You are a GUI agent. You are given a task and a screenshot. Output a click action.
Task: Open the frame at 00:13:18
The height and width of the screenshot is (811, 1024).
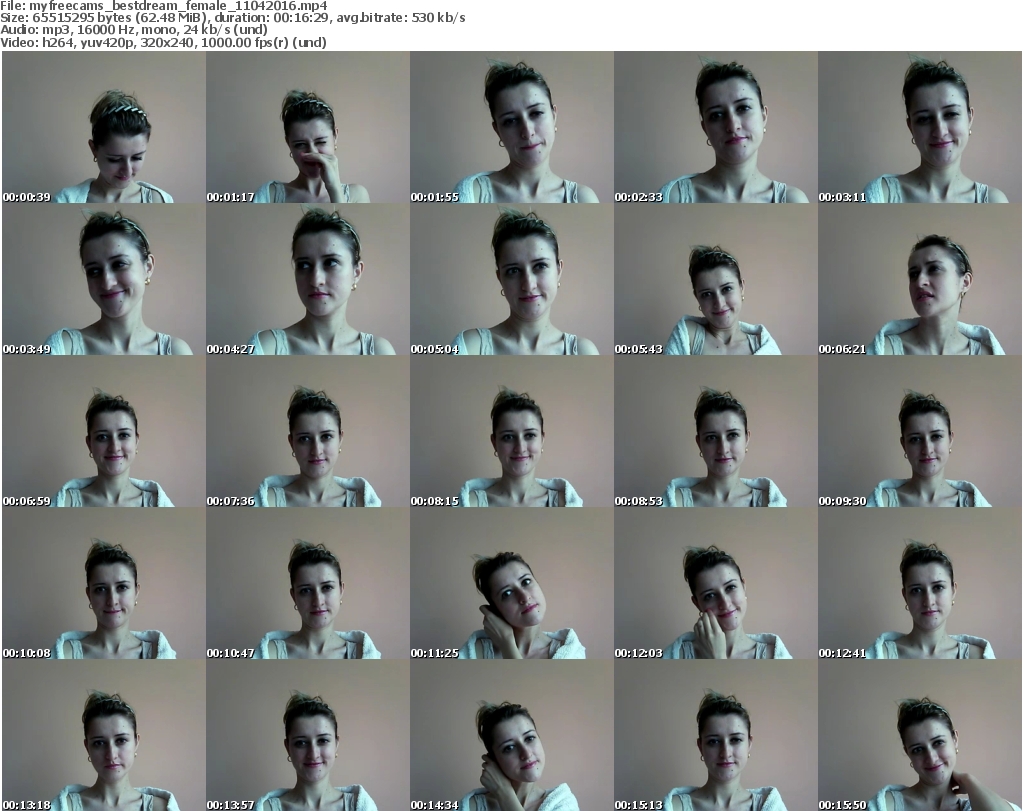tap(104, 735)
